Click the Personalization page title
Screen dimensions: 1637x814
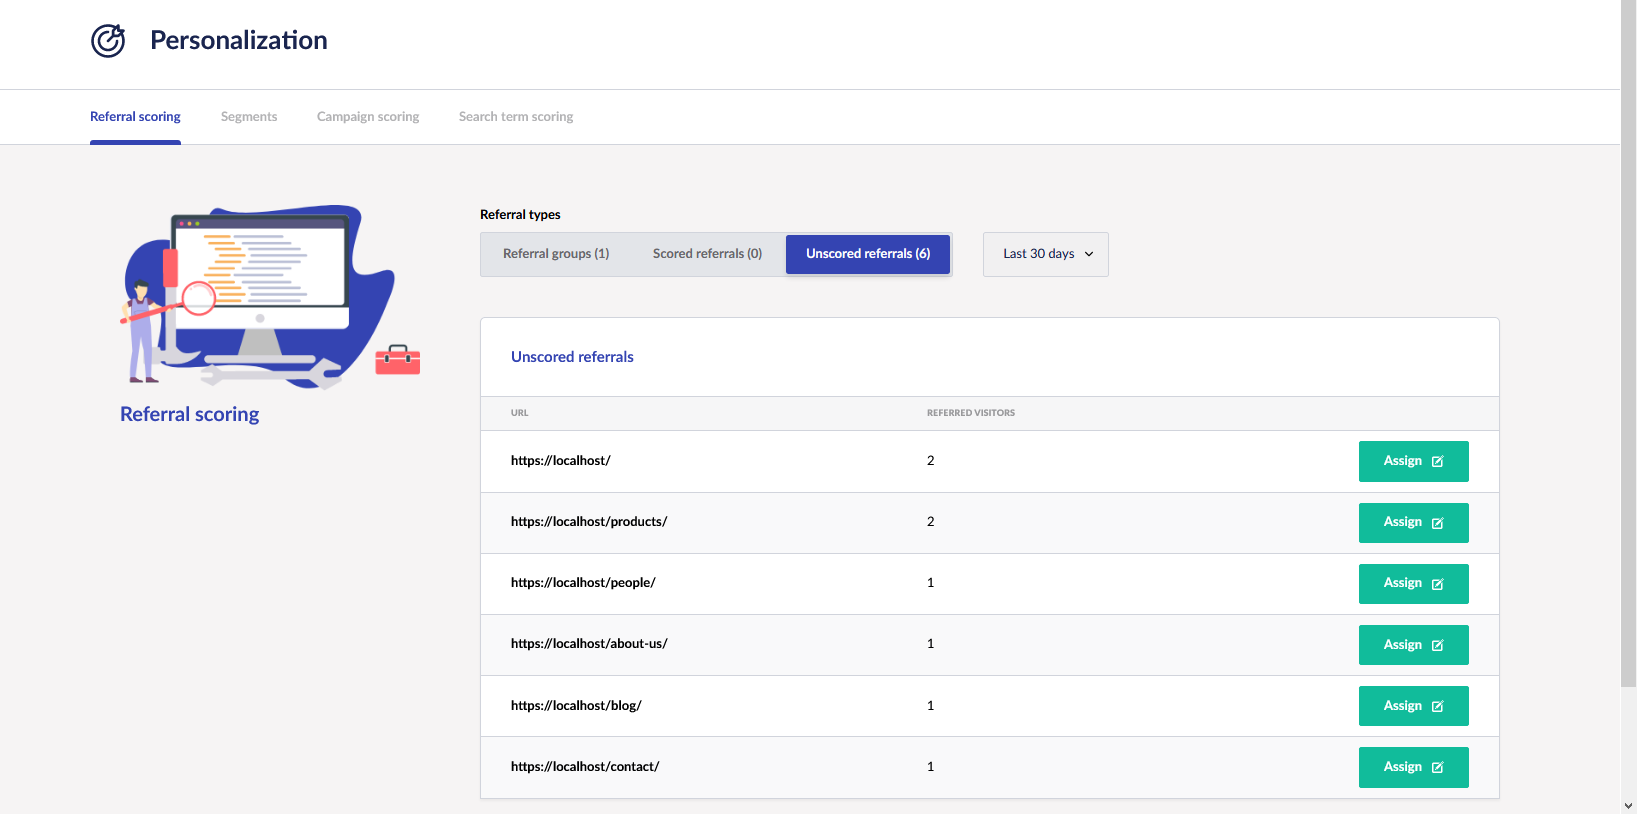tap(239, 40)
